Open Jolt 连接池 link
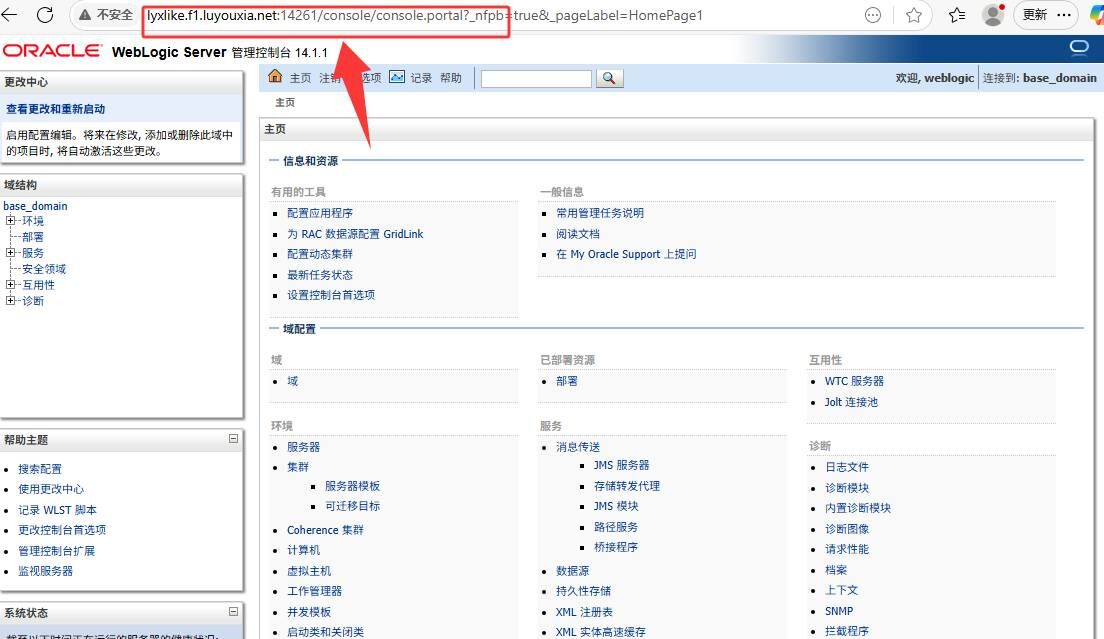The height and width of the screenshot is (639, 1104). (x=851, y=402)
